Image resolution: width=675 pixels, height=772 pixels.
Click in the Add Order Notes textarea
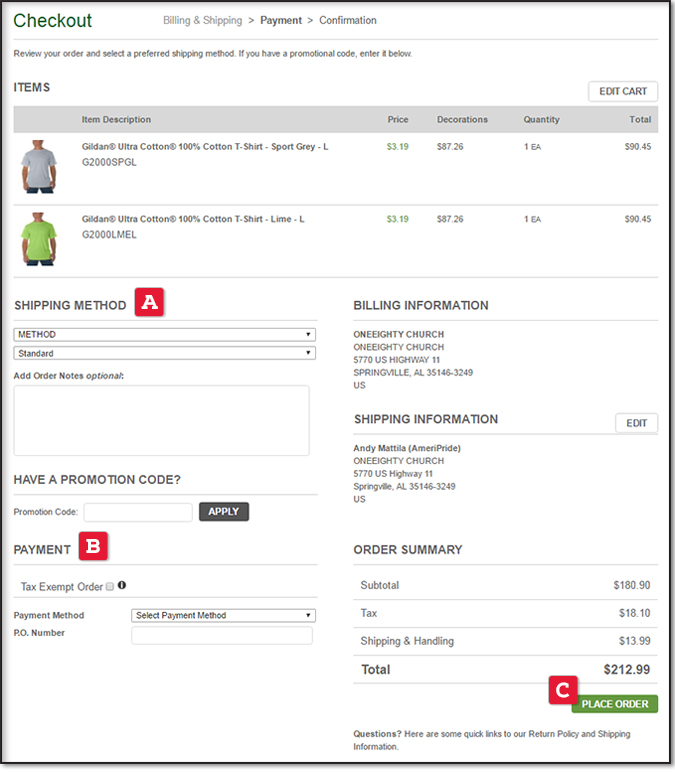[x=161, y=420]
